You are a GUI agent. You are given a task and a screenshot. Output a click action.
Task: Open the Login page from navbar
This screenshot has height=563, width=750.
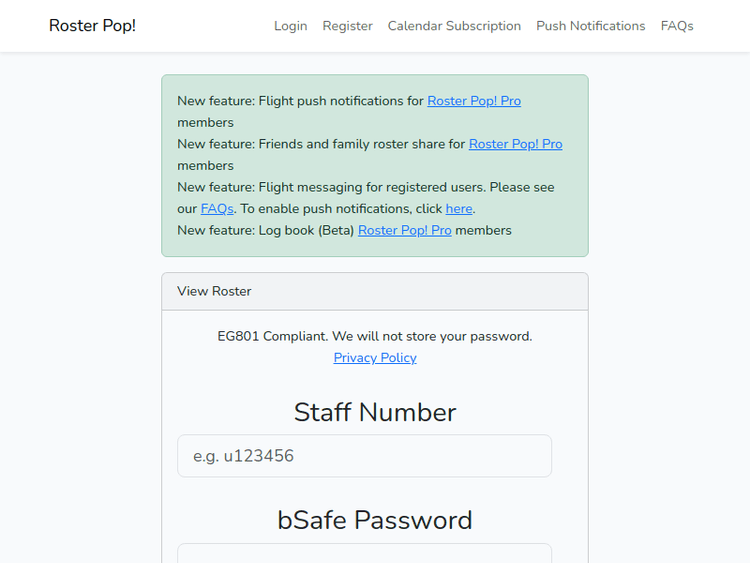coord(290,26)
